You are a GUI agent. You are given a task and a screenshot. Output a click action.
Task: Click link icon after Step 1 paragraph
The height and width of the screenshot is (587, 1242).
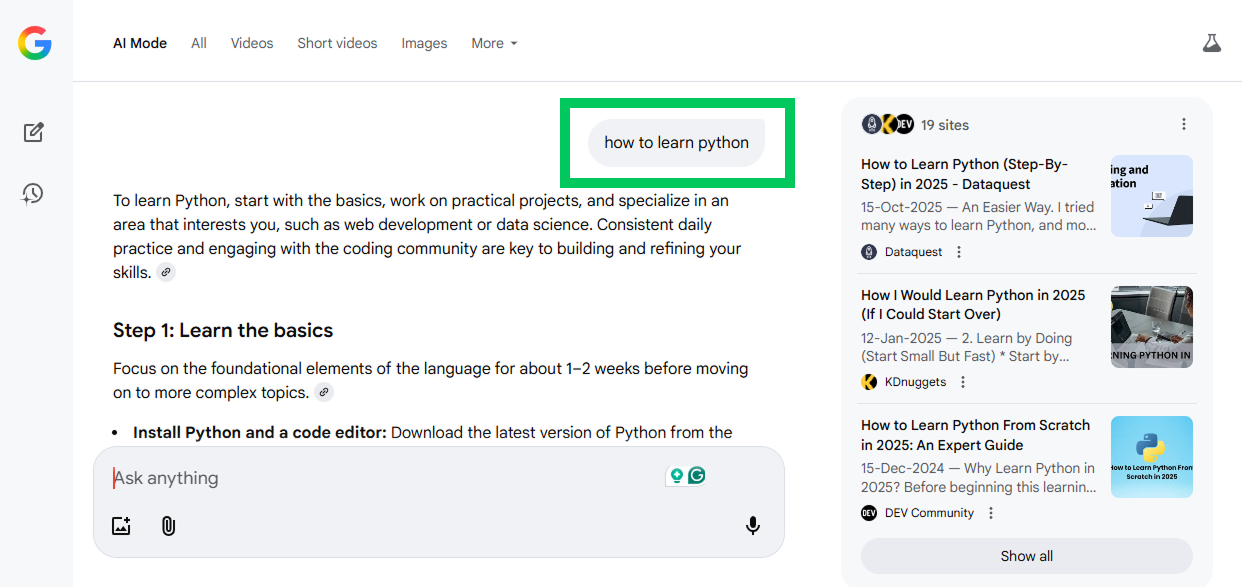pos(323,393)
